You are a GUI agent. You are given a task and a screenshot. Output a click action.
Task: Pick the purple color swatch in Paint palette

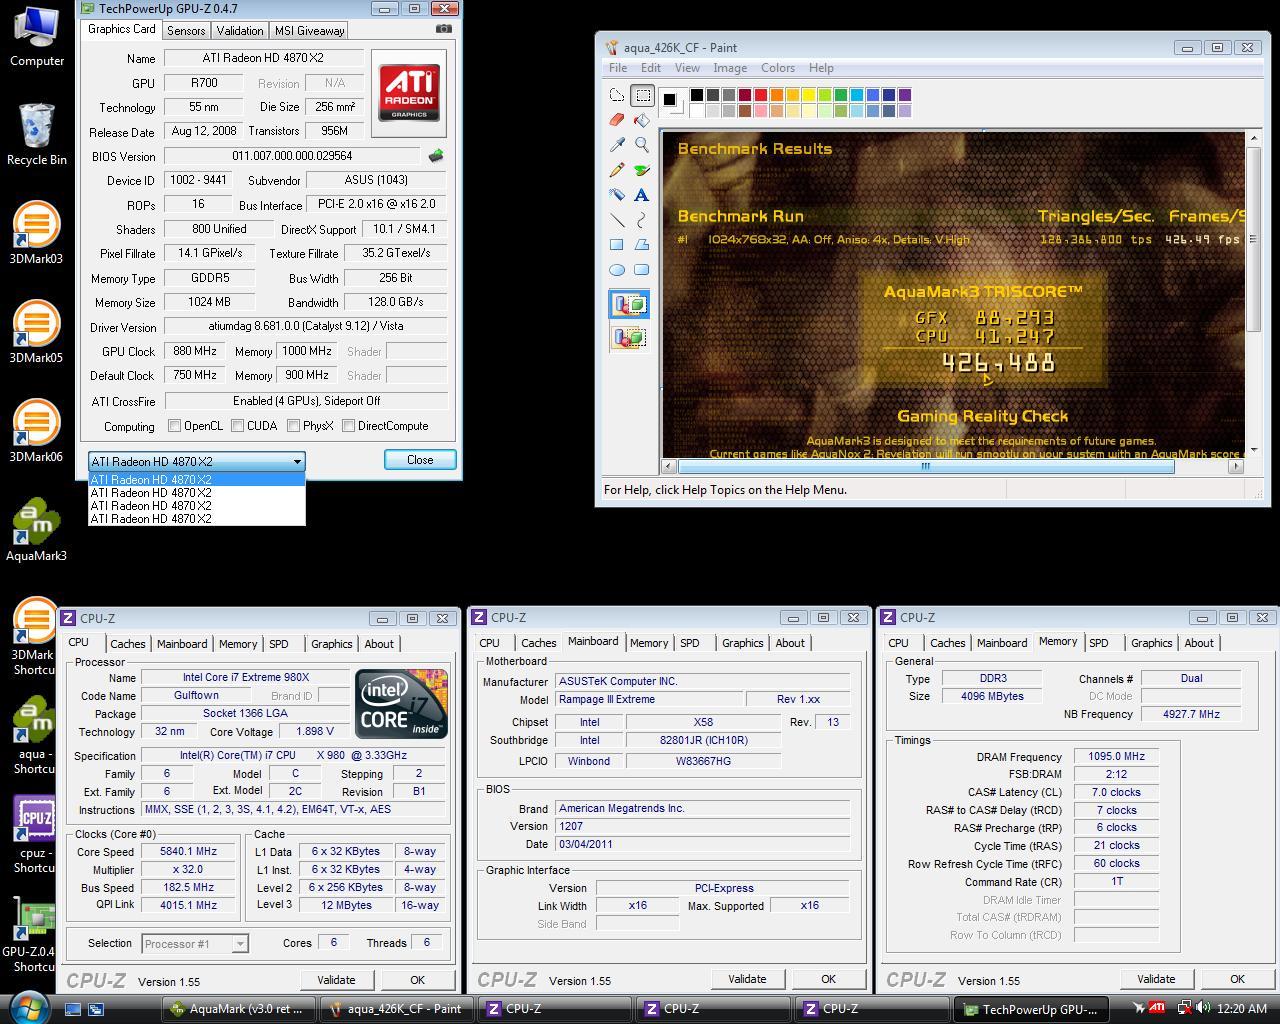pos(905,95)
